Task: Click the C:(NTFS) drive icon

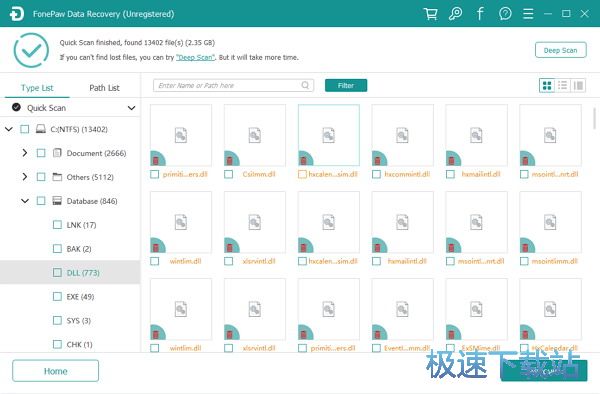Action: click(41, 129)
